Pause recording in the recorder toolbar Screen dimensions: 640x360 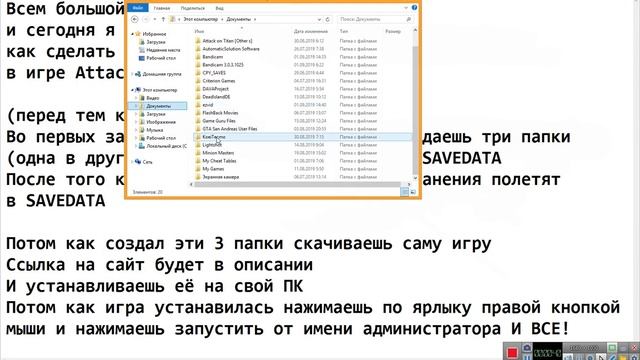[x=527, y=357]
